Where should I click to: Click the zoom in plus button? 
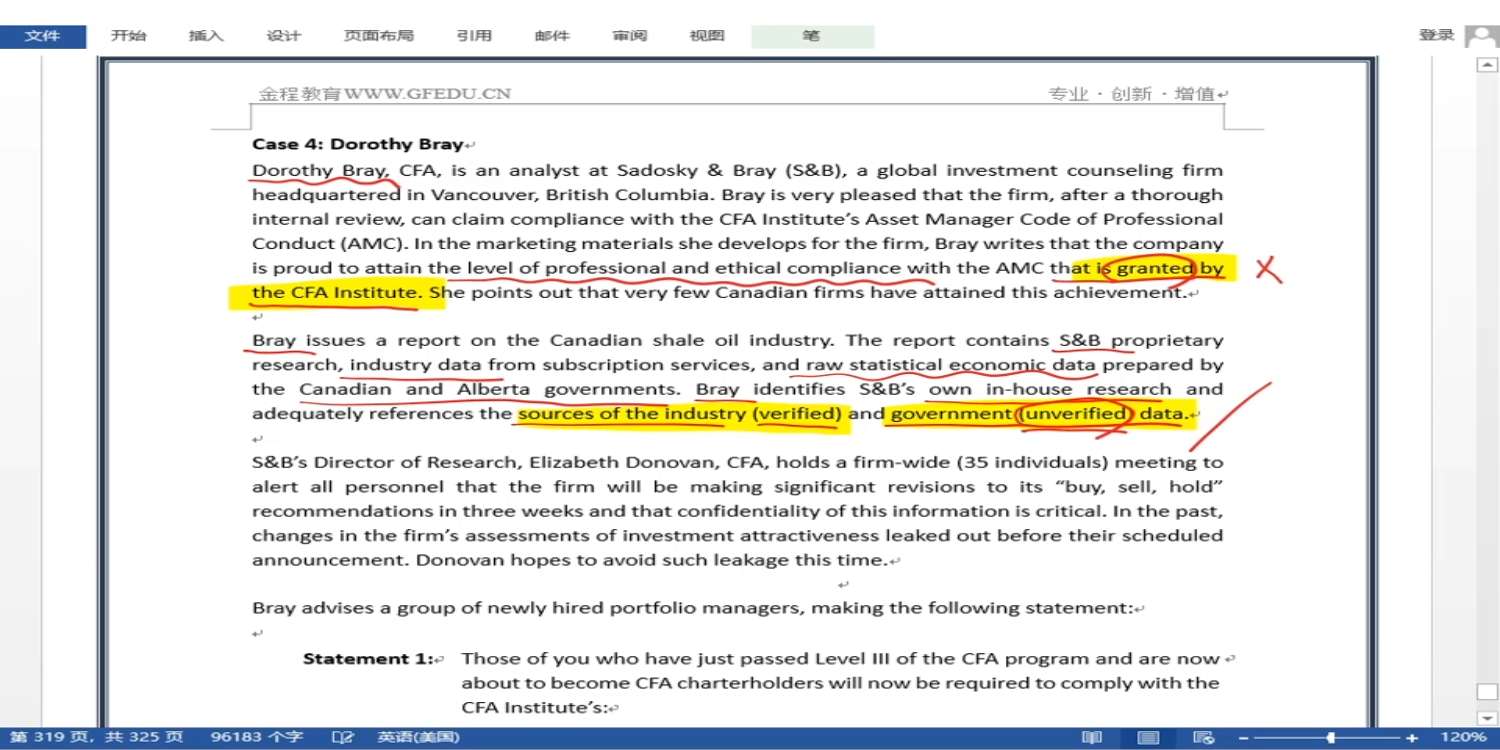click(1412, 738)
